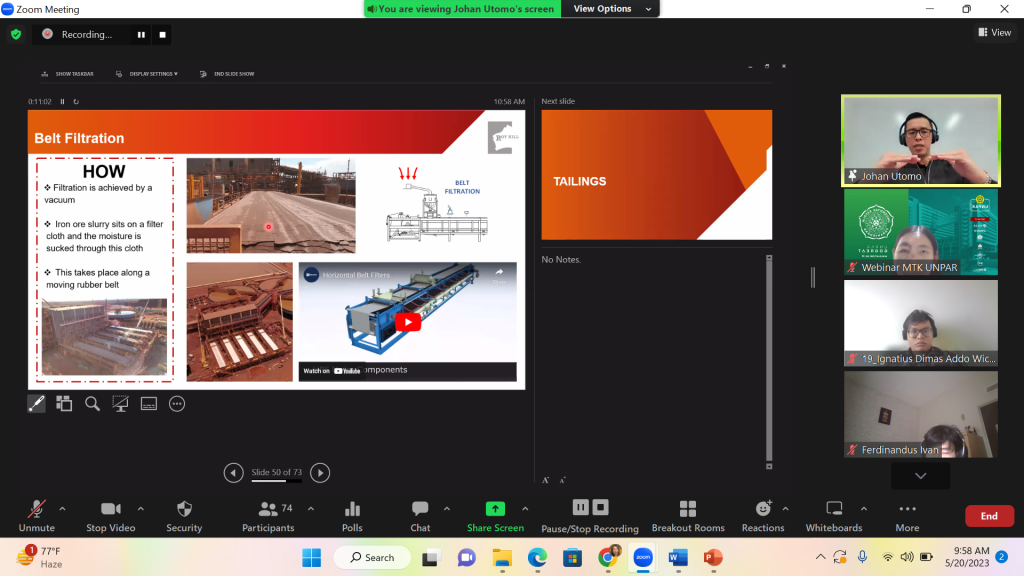Click the red End button

988,516
